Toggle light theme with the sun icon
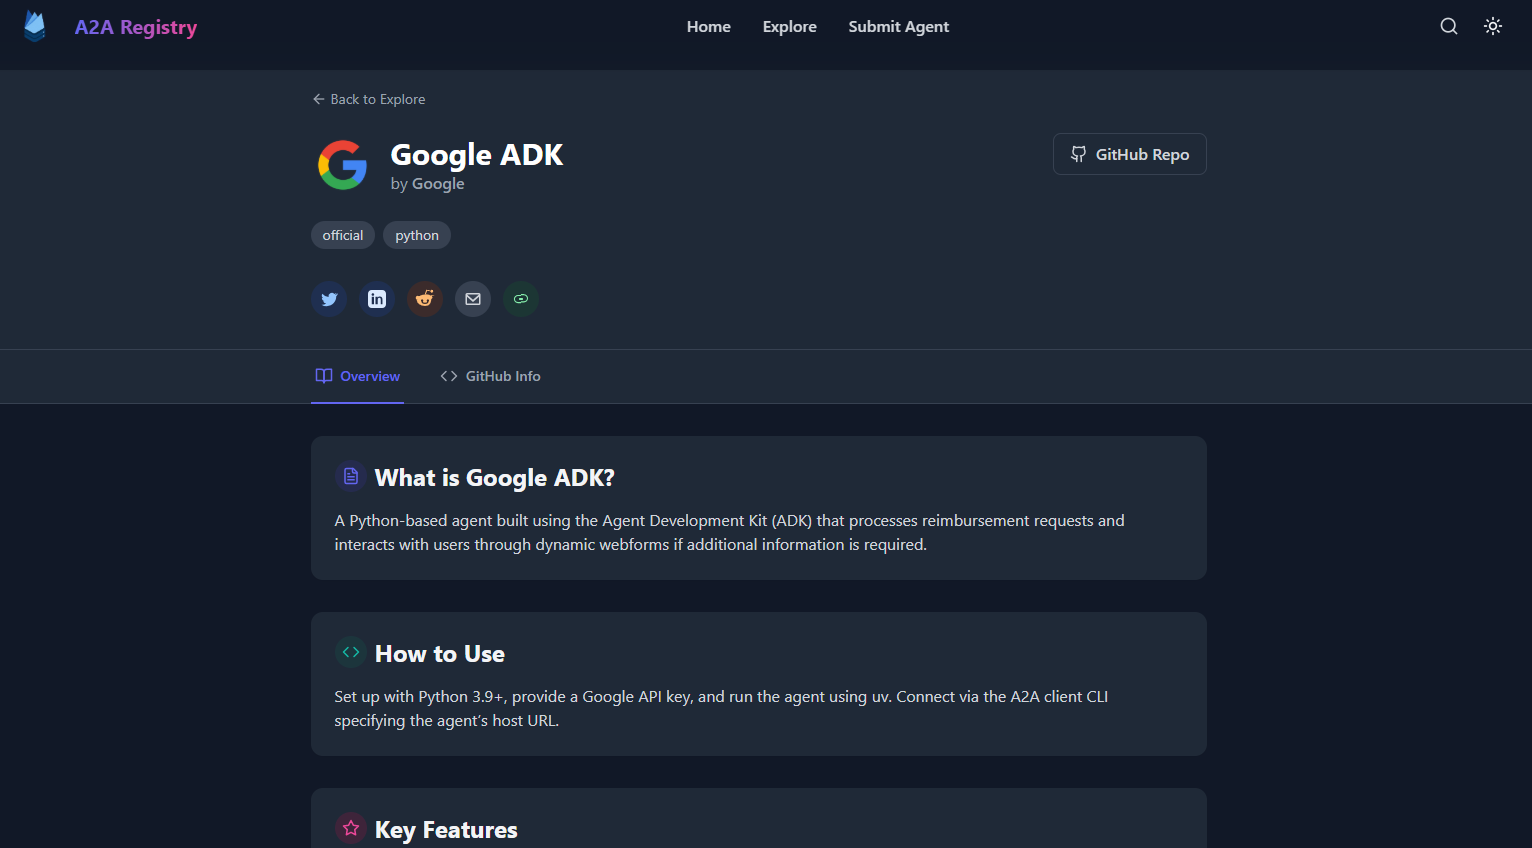Viewport: 1532px width, 848px height. pyautogui.click(x=1493, y=27)
